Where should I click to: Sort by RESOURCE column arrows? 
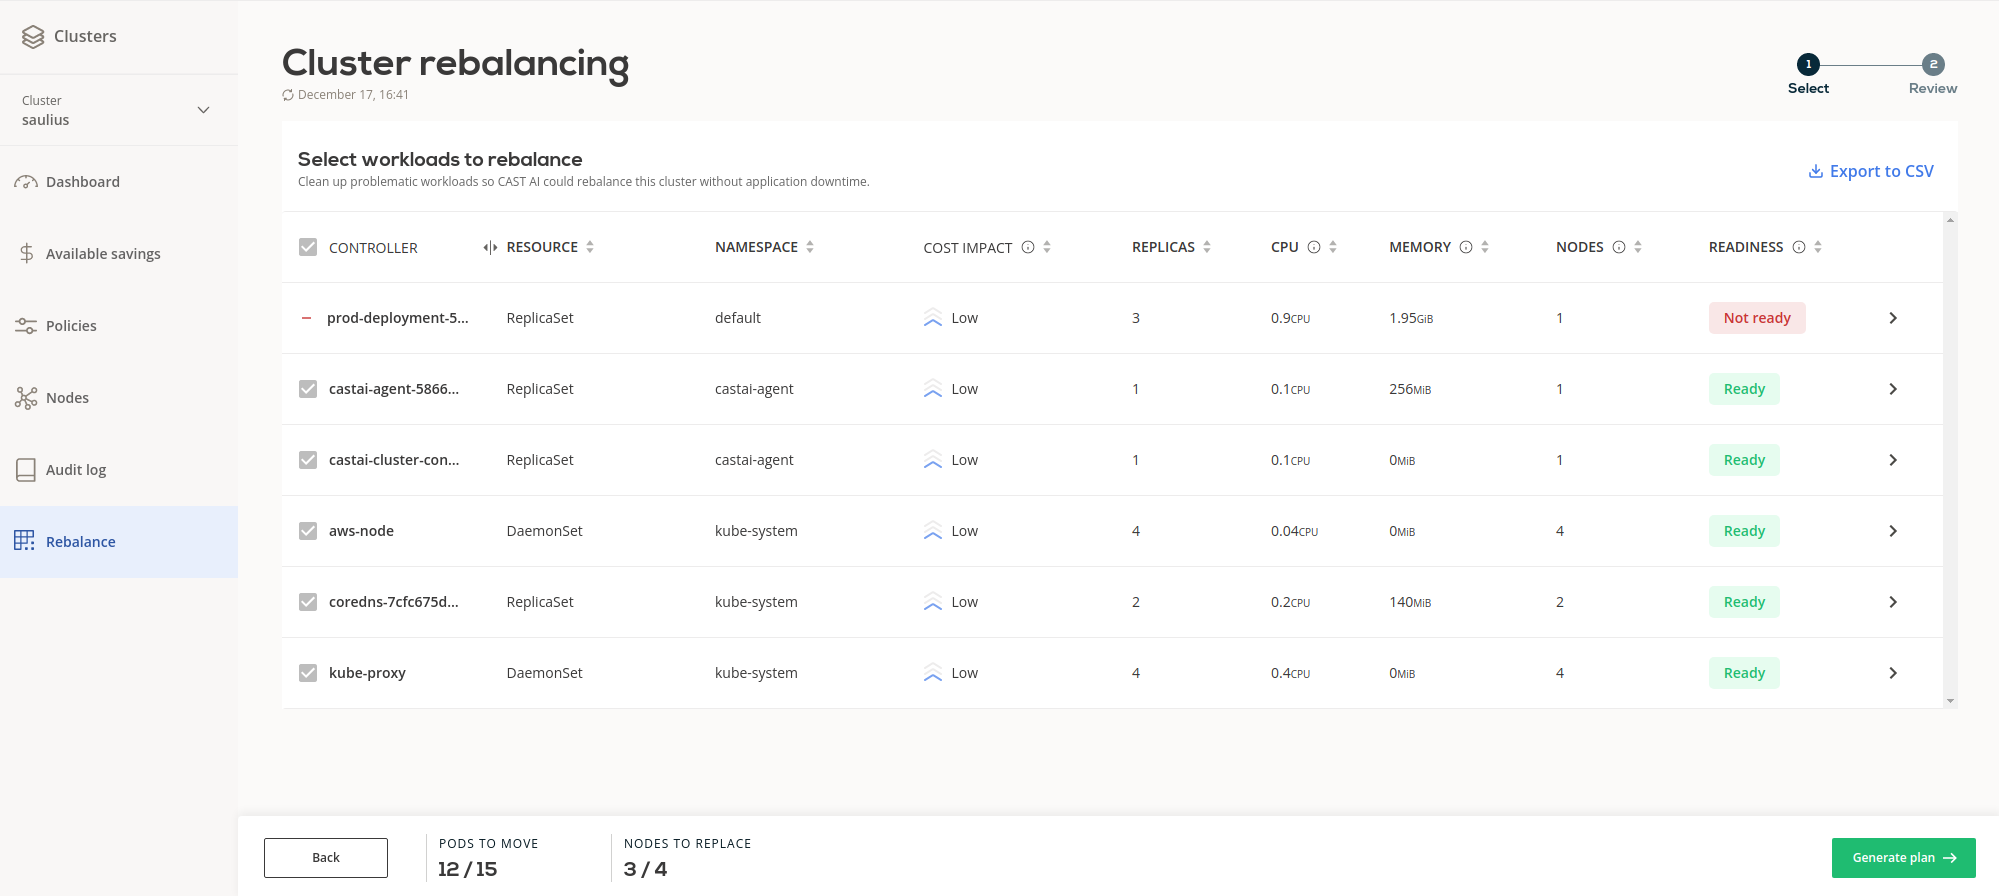(x=590, y=247)
